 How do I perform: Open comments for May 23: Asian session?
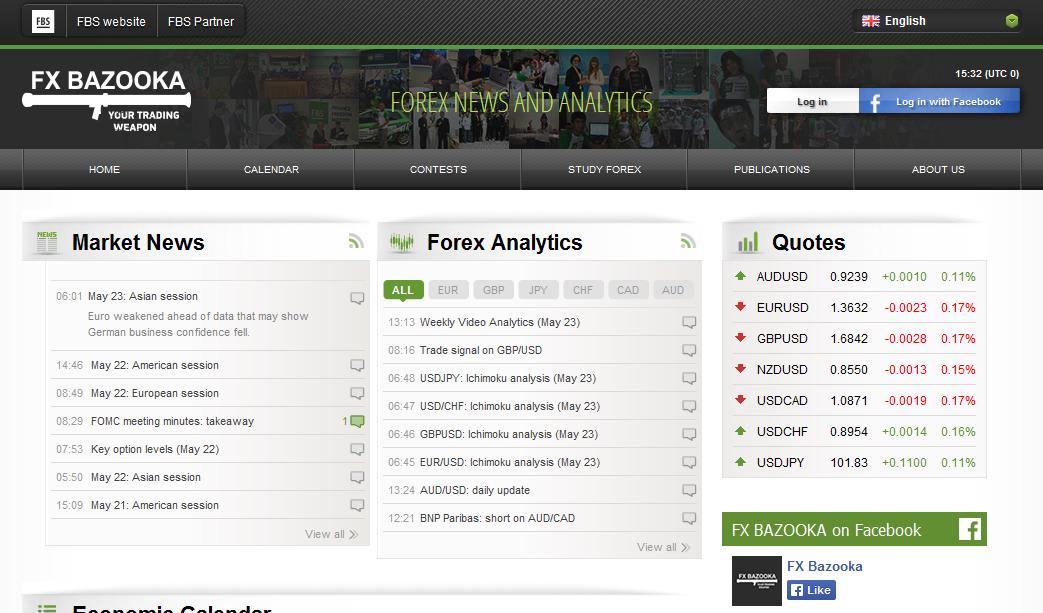click(357, 298)
